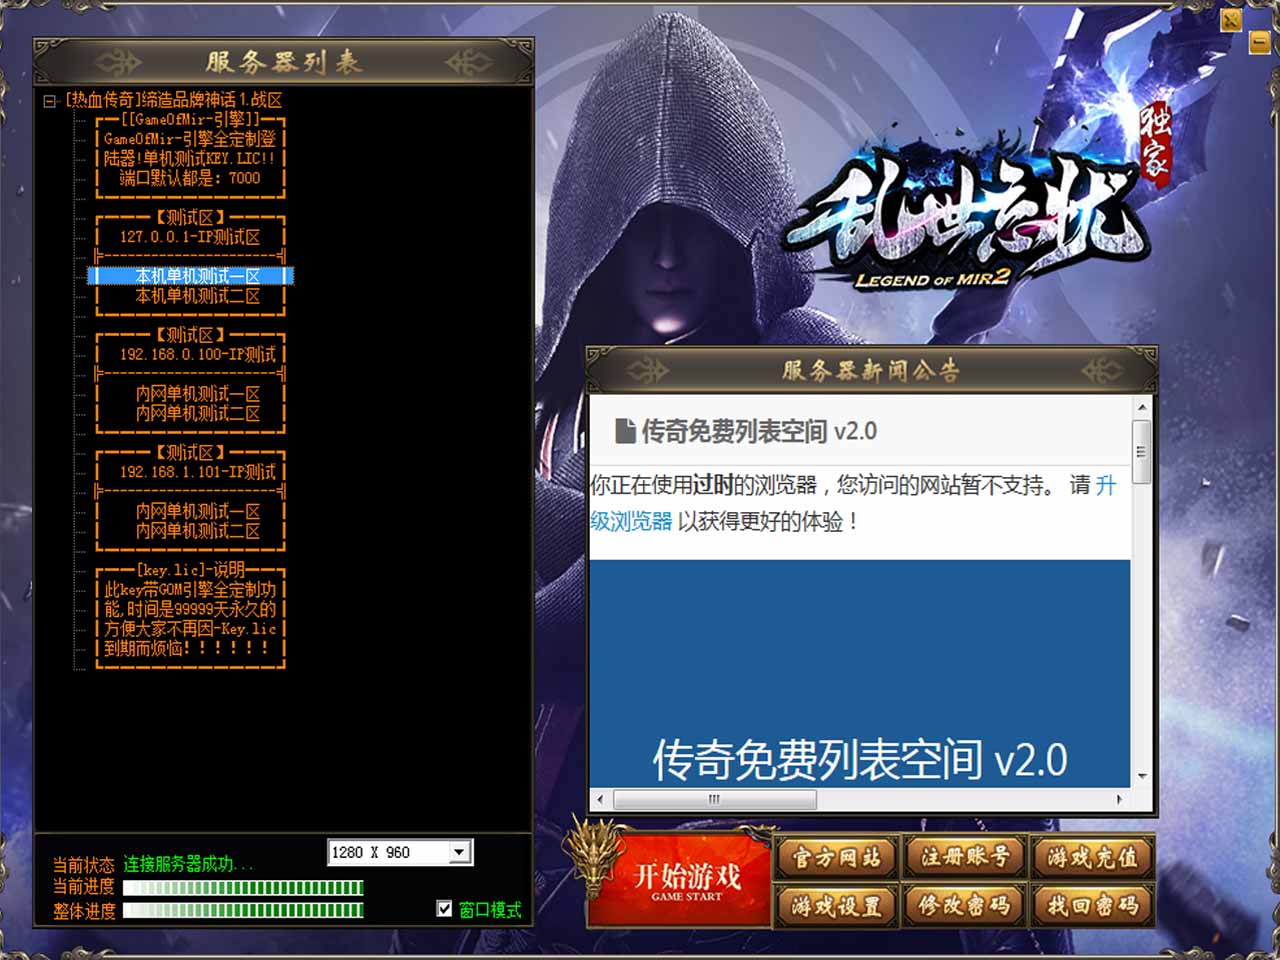Viewport: 1280px width, 960px height.
Task: Open the 官方网站 official website button
Action: tap(837, 858)
